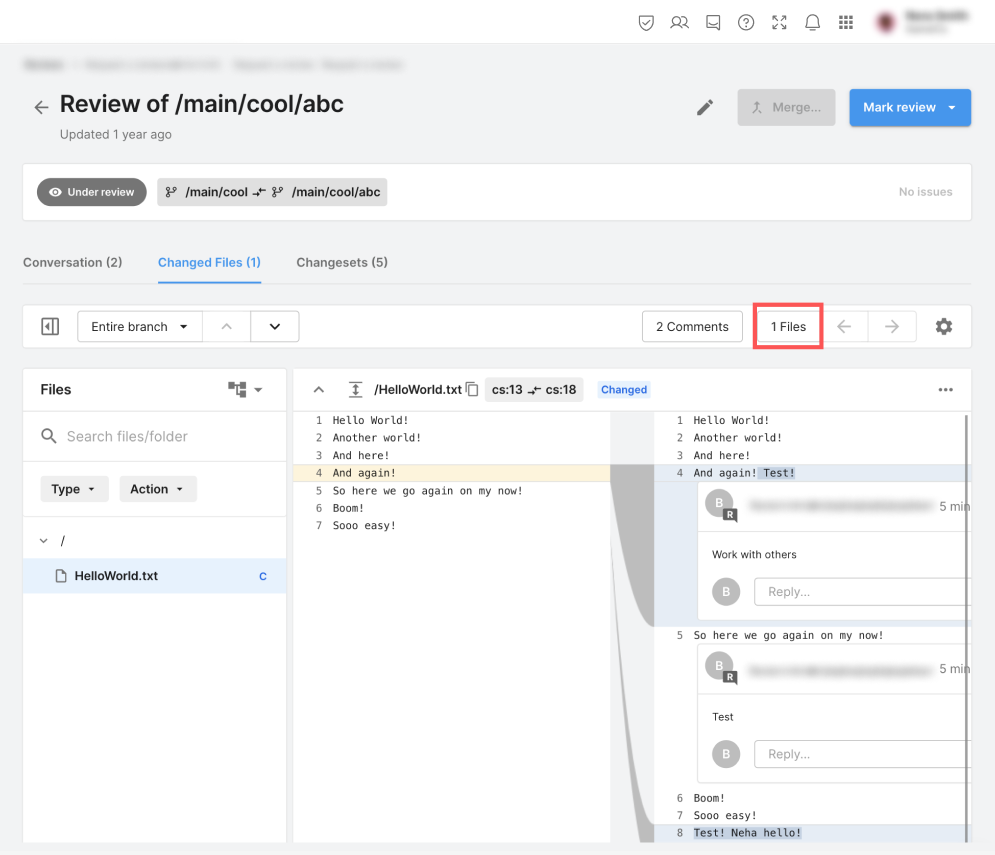The height and width of the screenshot is (855, 995).
Task: Select HelloWorld.txt in the file tree
Action: (116, 576)
